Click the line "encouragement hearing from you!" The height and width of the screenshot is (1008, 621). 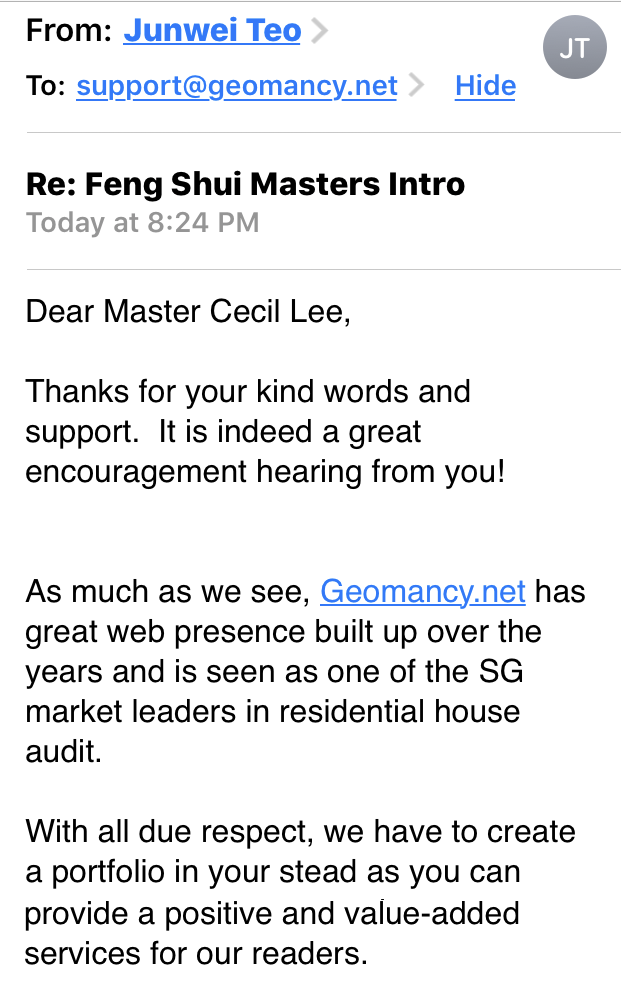tap(265, 471)
